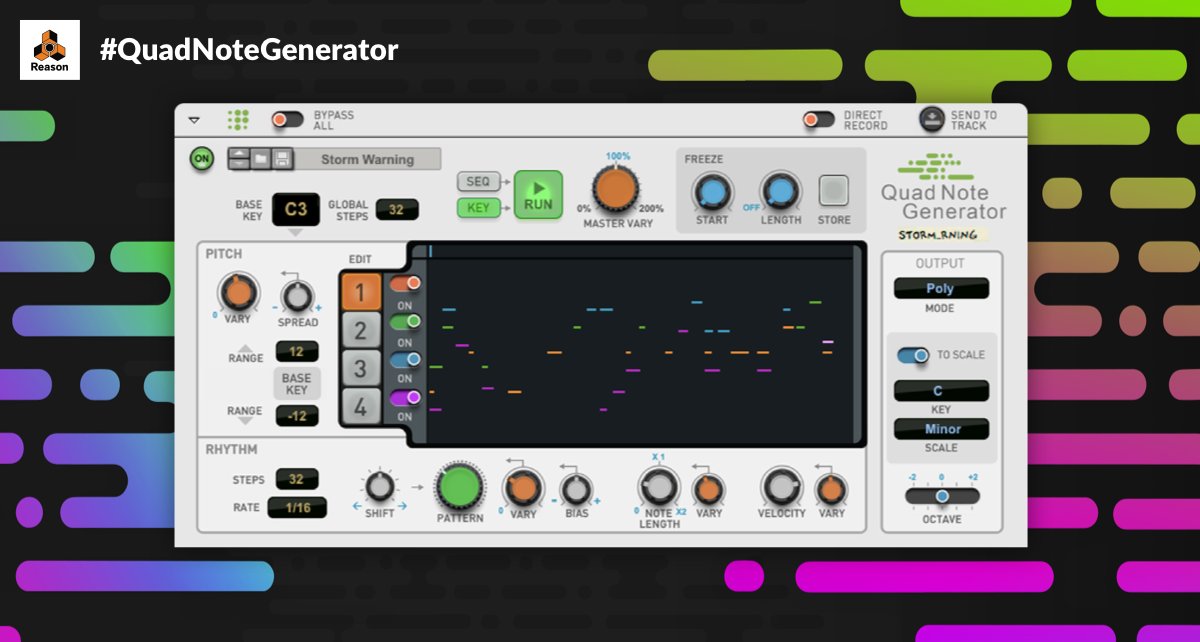Turn the device ON button off
Viewport: 1200px width, 642px height.
[200, 158]
